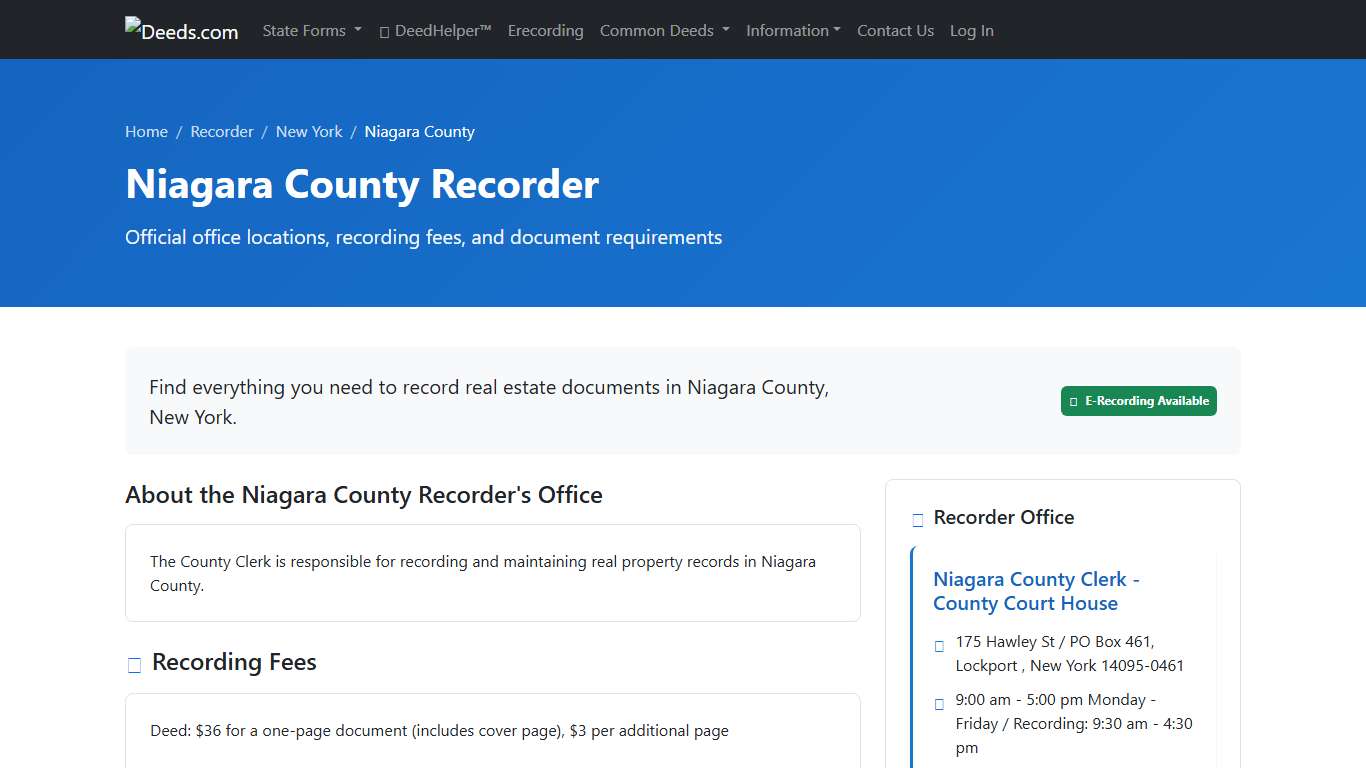Select the building icon beside Recorder Office
The height and width of the screenshot is (768, 1366).
917,519
